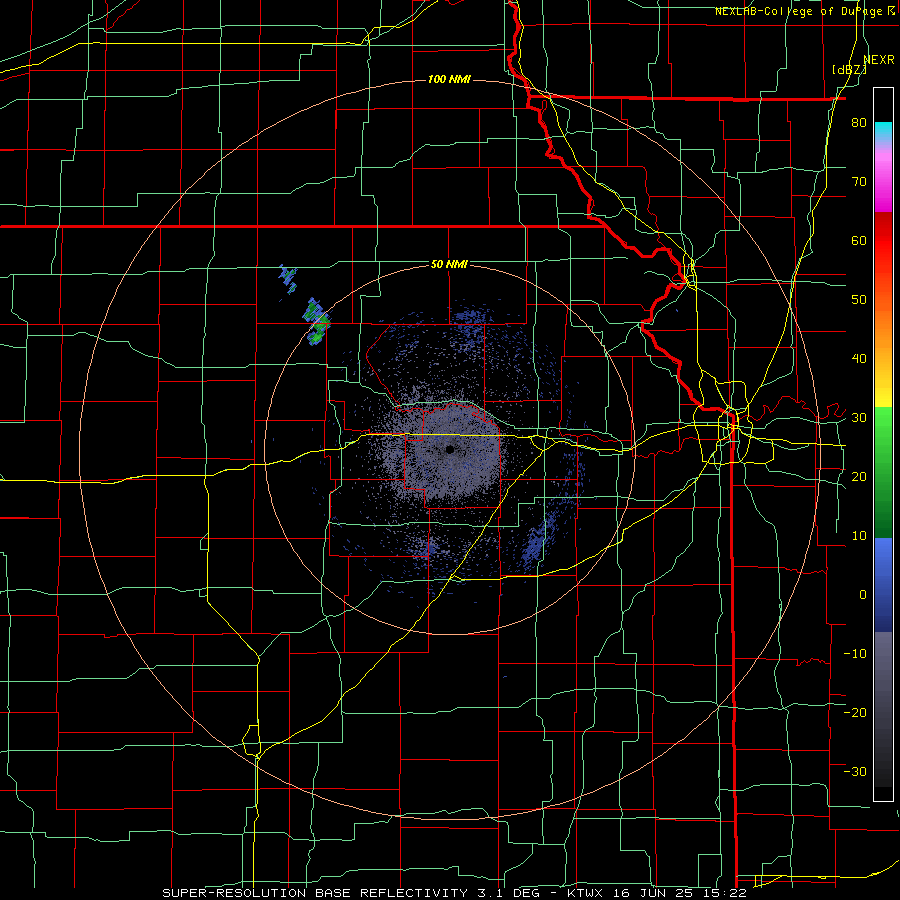900x900 pixels.
Task: Click the 70 value on dBZ scale
Action: point(859,182)
